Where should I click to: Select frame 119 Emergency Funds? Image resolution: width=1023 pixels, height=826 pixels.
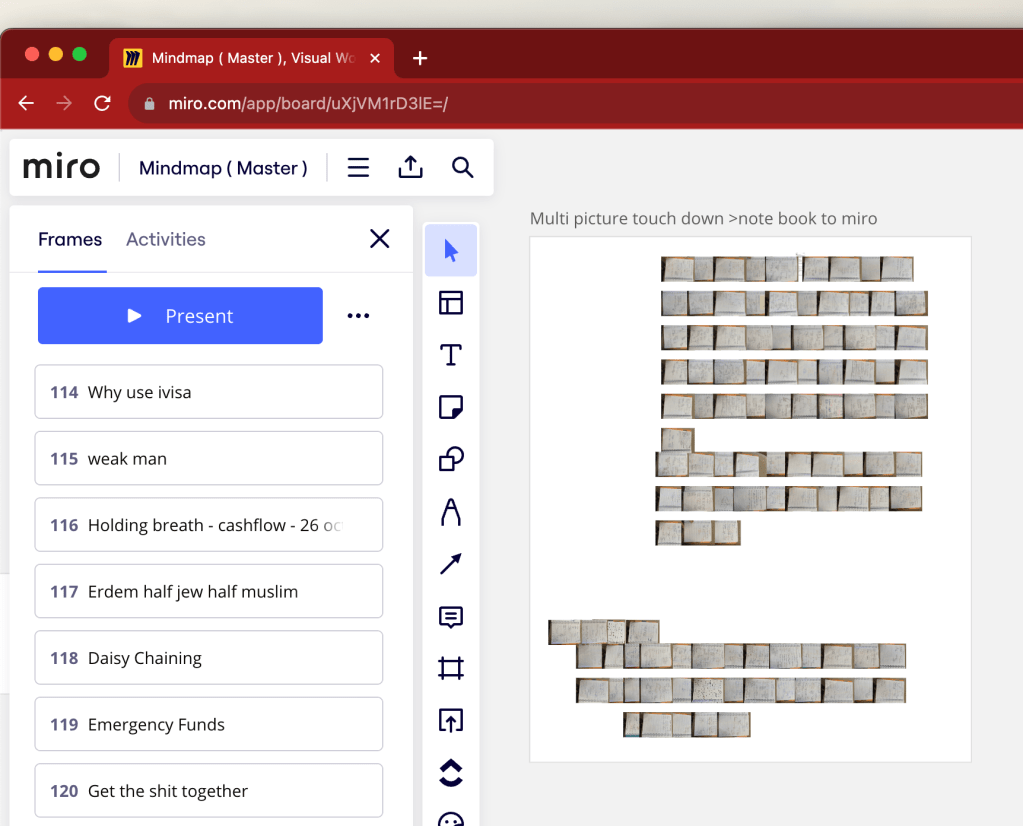pos(209,725)
